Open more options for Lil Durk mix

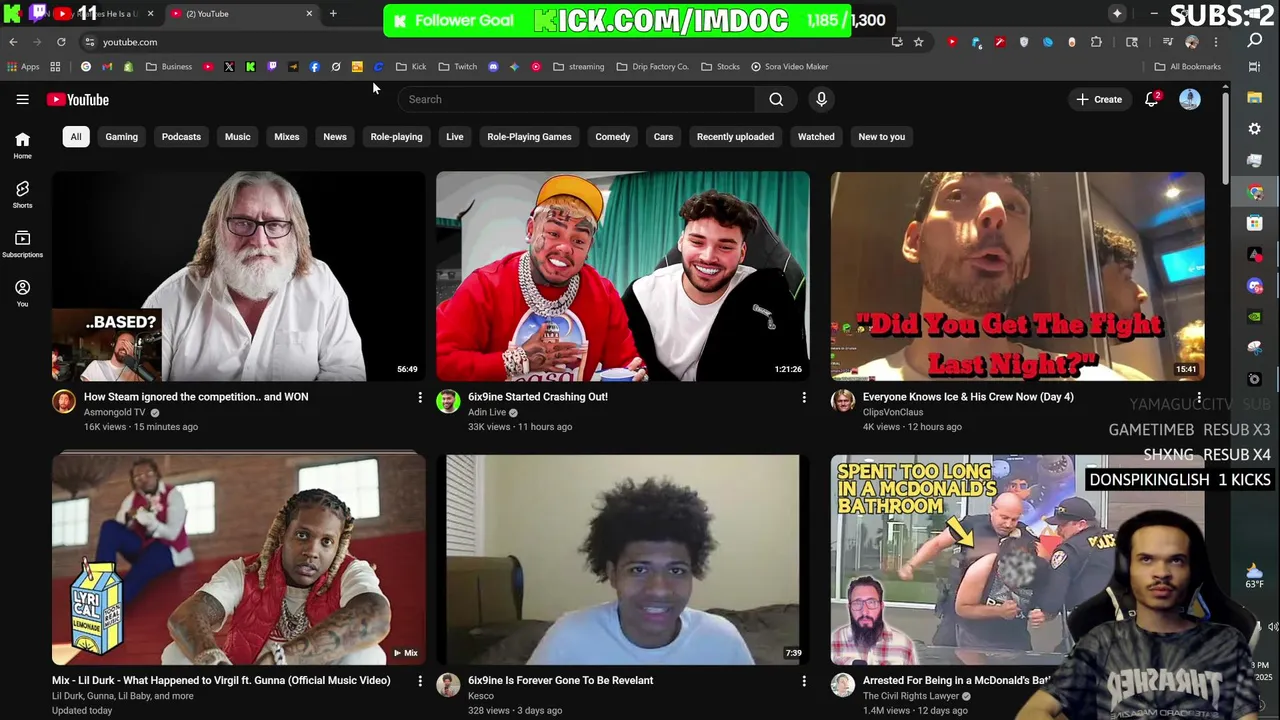pyautogui.click(x=420, y=681)
